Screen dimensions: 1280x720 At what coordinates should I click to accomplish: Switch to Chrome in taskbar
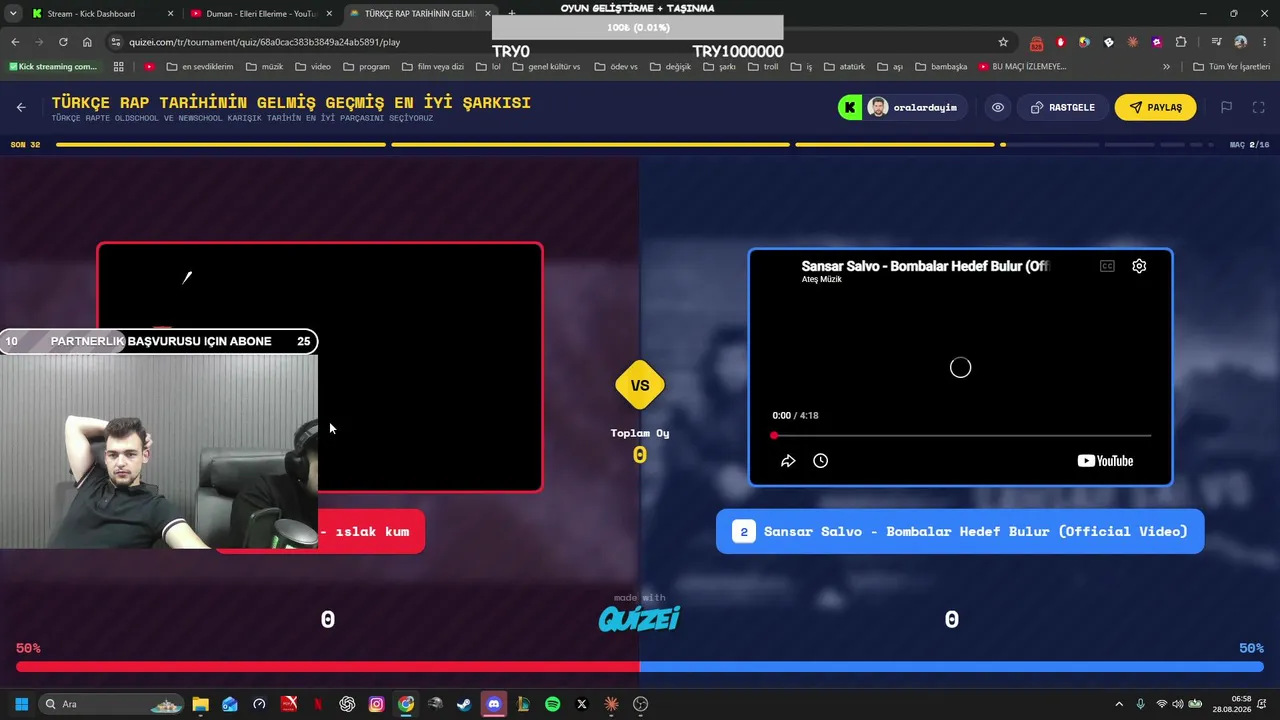(405, 704)
